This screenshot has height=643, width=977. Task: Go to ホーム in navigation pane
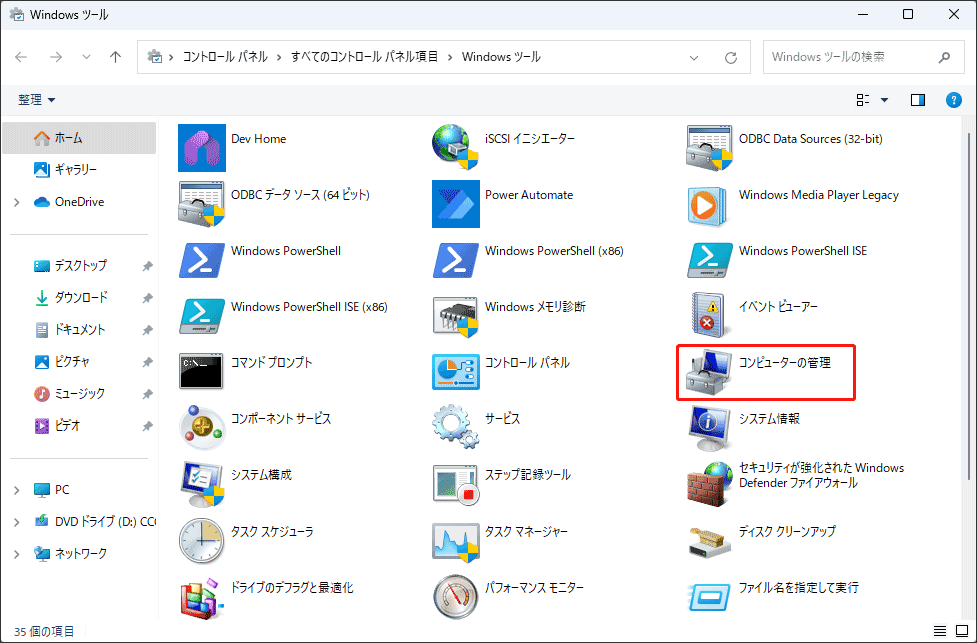pyautogui.click(x=79, y=138)
